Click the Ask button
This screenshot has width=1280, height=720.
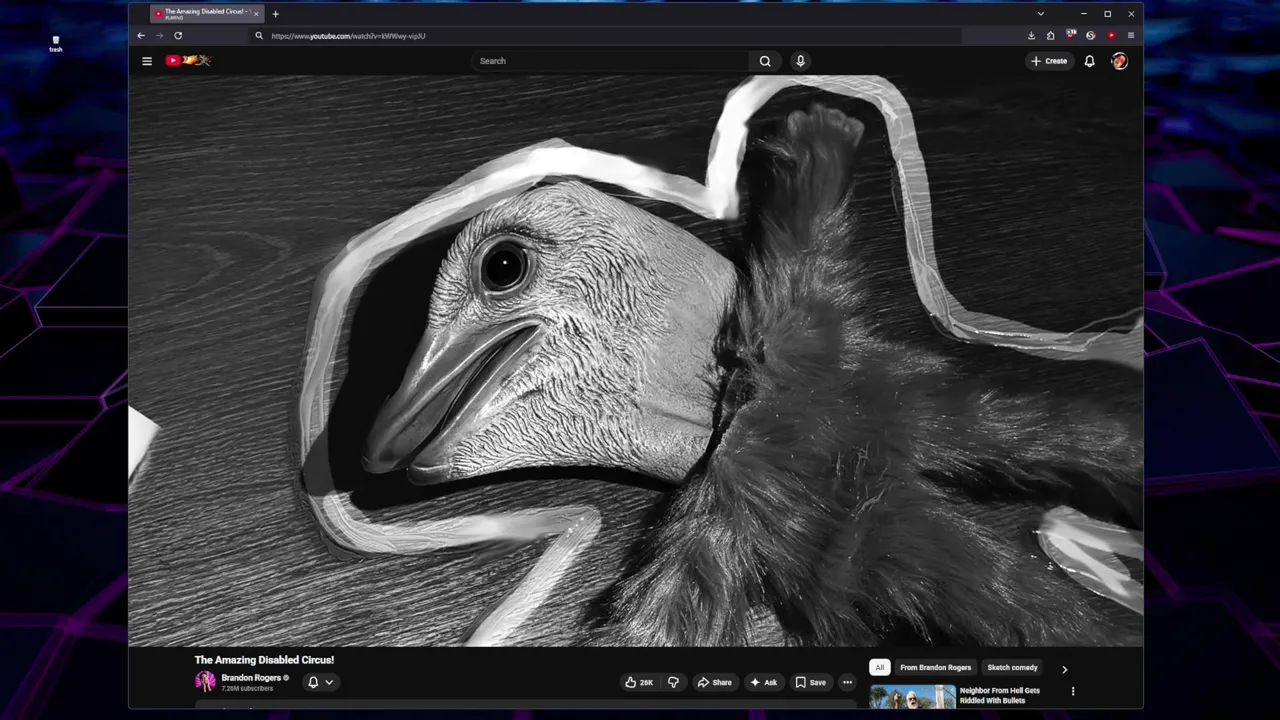pyautogui.click(x=763, y=682)
